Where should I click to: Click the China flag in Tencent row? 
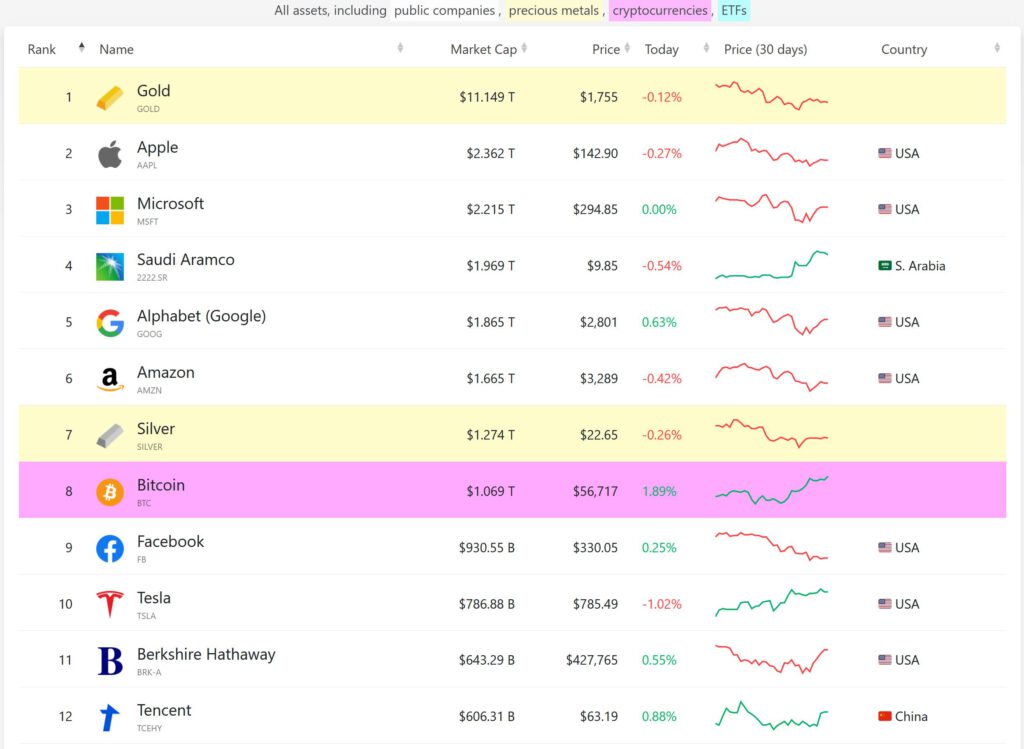coord(885,716)
